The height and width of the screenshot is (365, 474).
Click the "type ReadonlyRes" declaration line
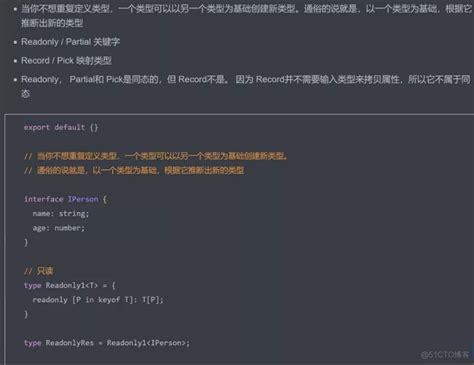pos(107,343)
